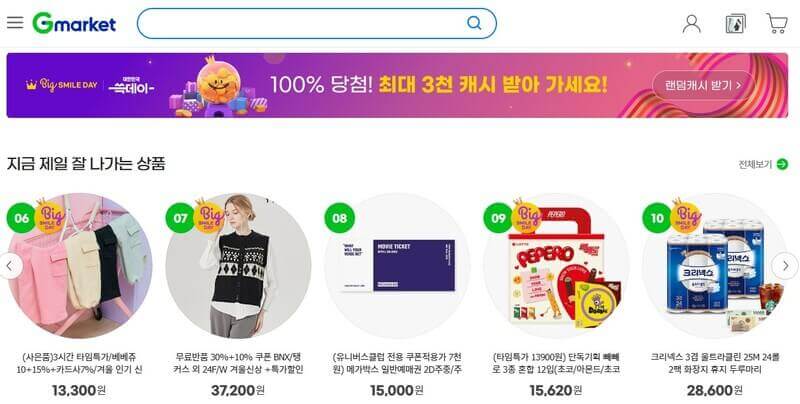Open the hamburger menu icon

tap(15, 23)
